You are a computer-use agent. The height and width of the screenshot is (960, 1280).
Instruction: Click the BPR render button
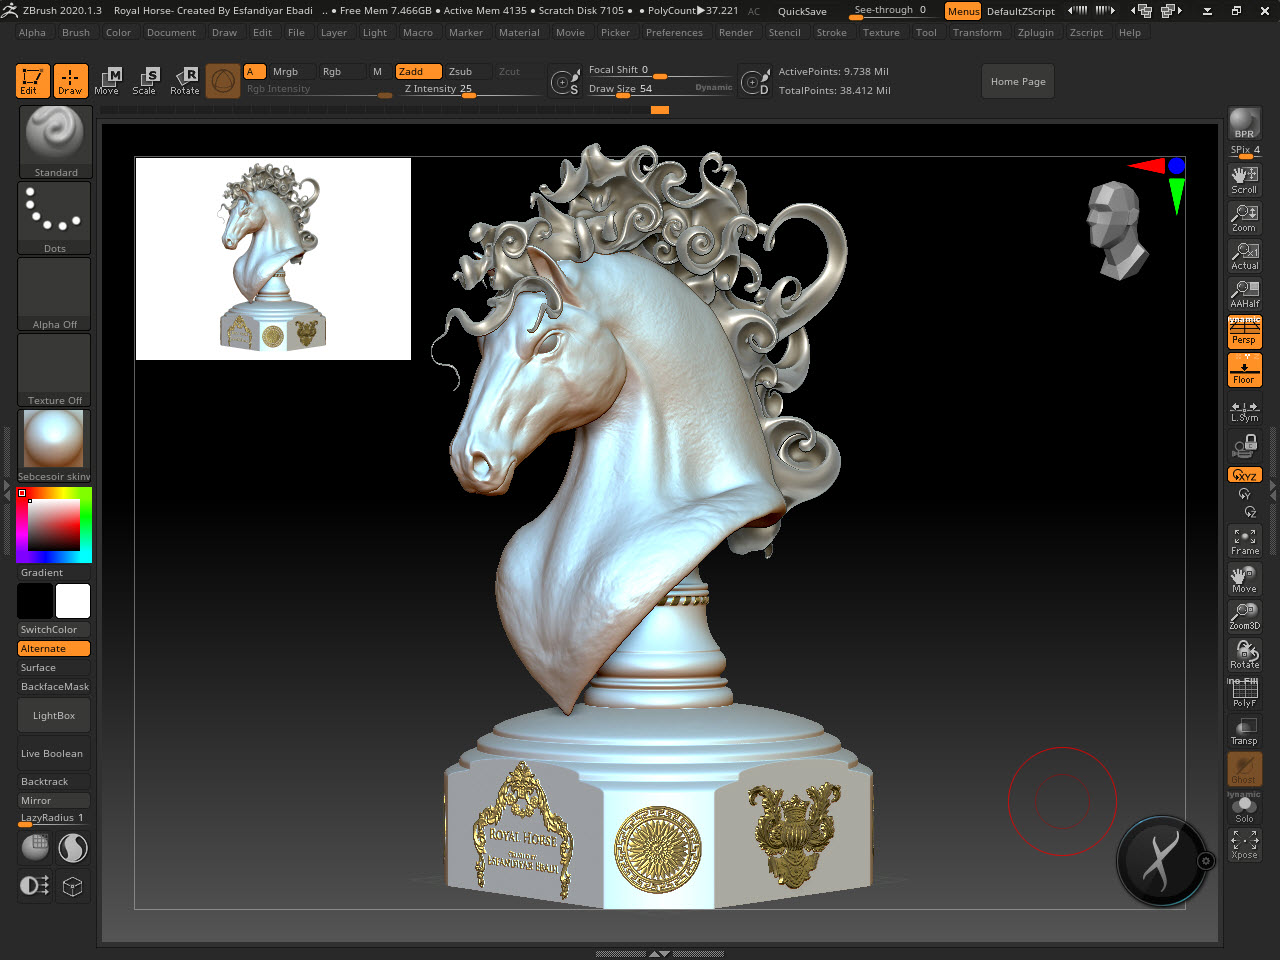point(1244,124)
